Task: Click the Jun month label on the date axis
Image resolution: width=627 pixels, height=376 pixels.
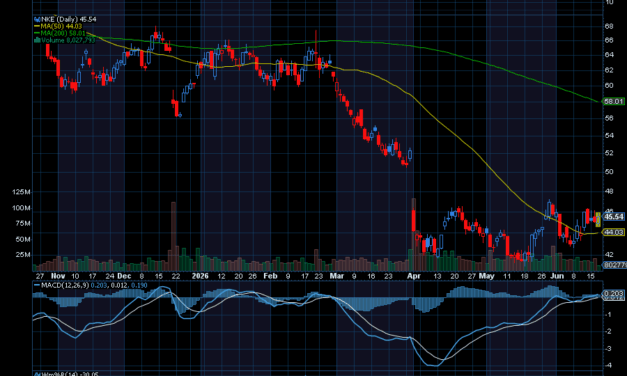Action: pos(557,276)
